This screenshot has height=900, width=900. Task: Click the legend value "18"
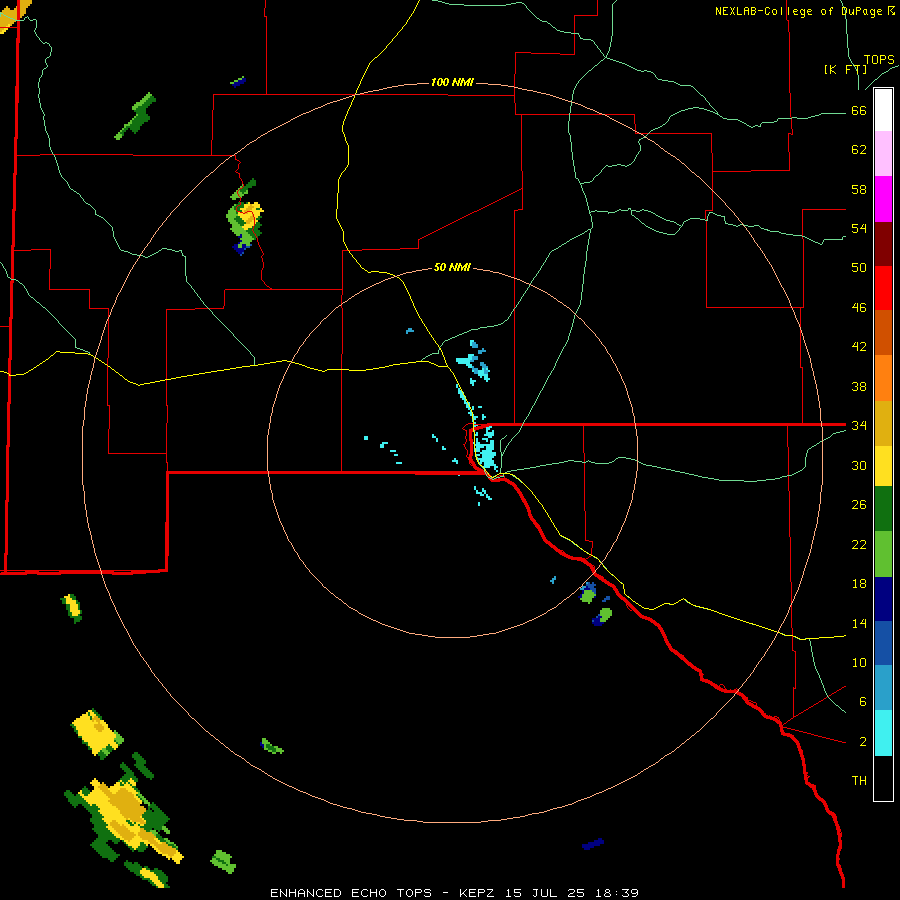(x=859, y=584)
